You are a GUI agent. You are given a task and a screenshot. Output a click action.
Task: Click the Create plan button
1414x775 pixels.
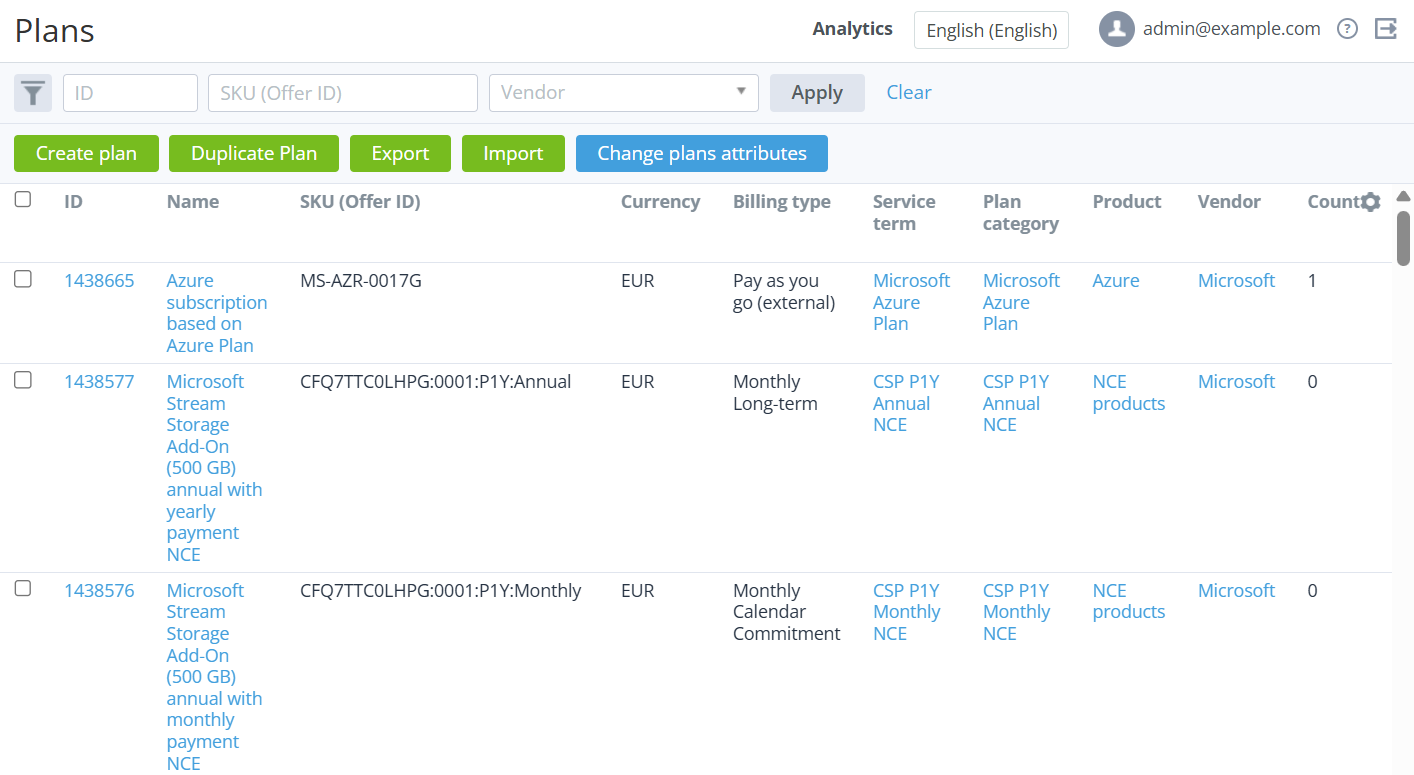(86, 153)
